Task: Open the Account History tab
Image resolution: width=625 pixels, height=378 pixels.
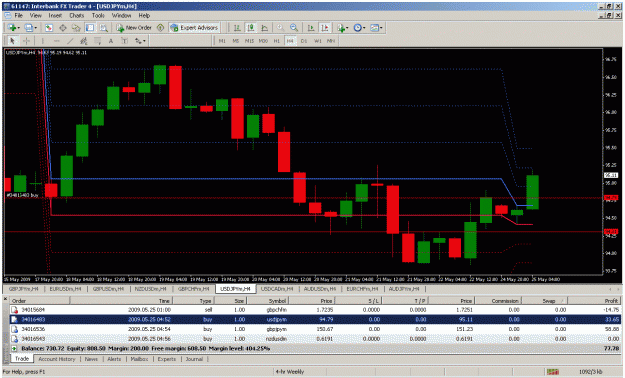Action: click(x=57, y=359)
